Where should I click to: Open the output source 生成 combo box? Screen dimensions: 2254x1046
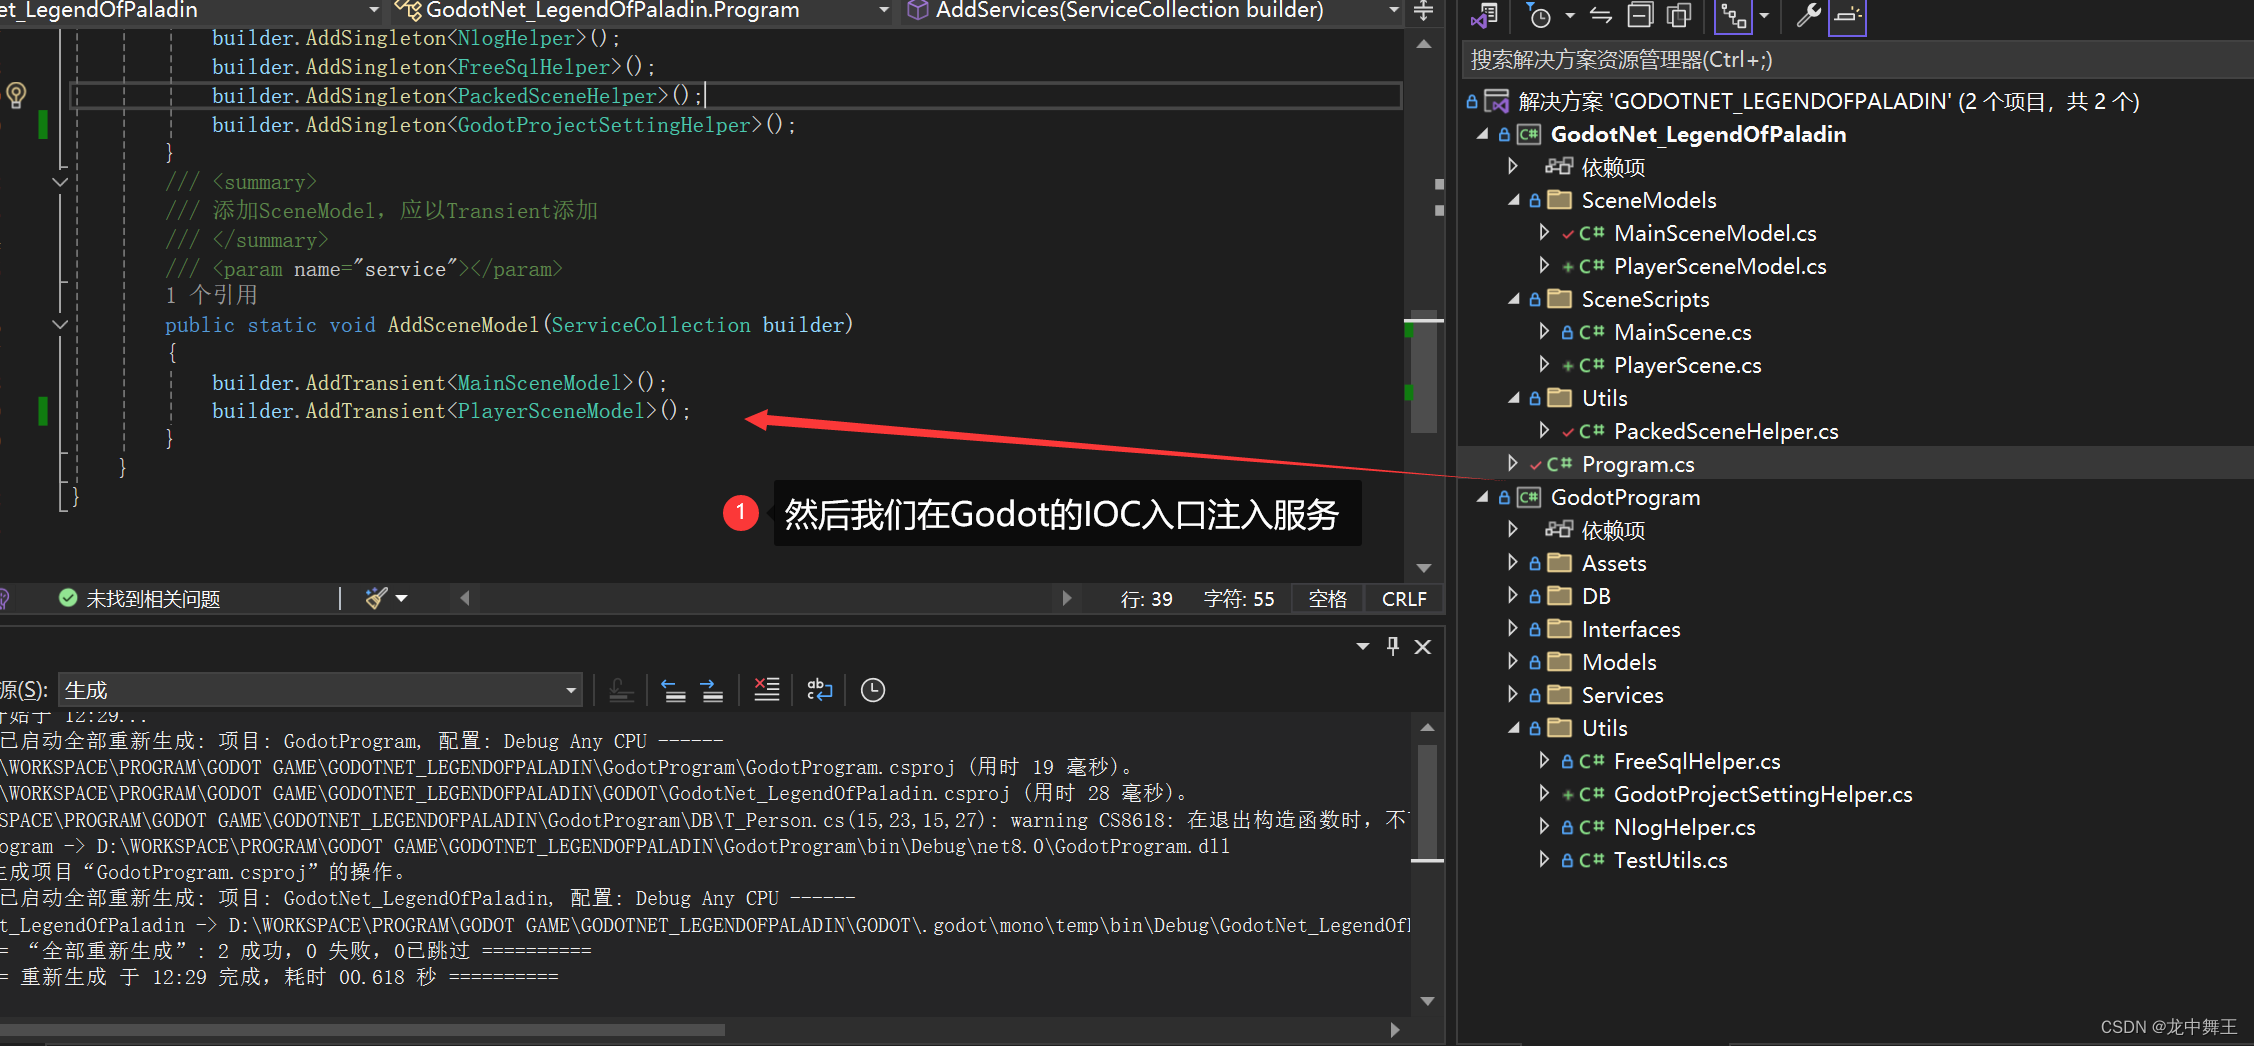(321, 690)
